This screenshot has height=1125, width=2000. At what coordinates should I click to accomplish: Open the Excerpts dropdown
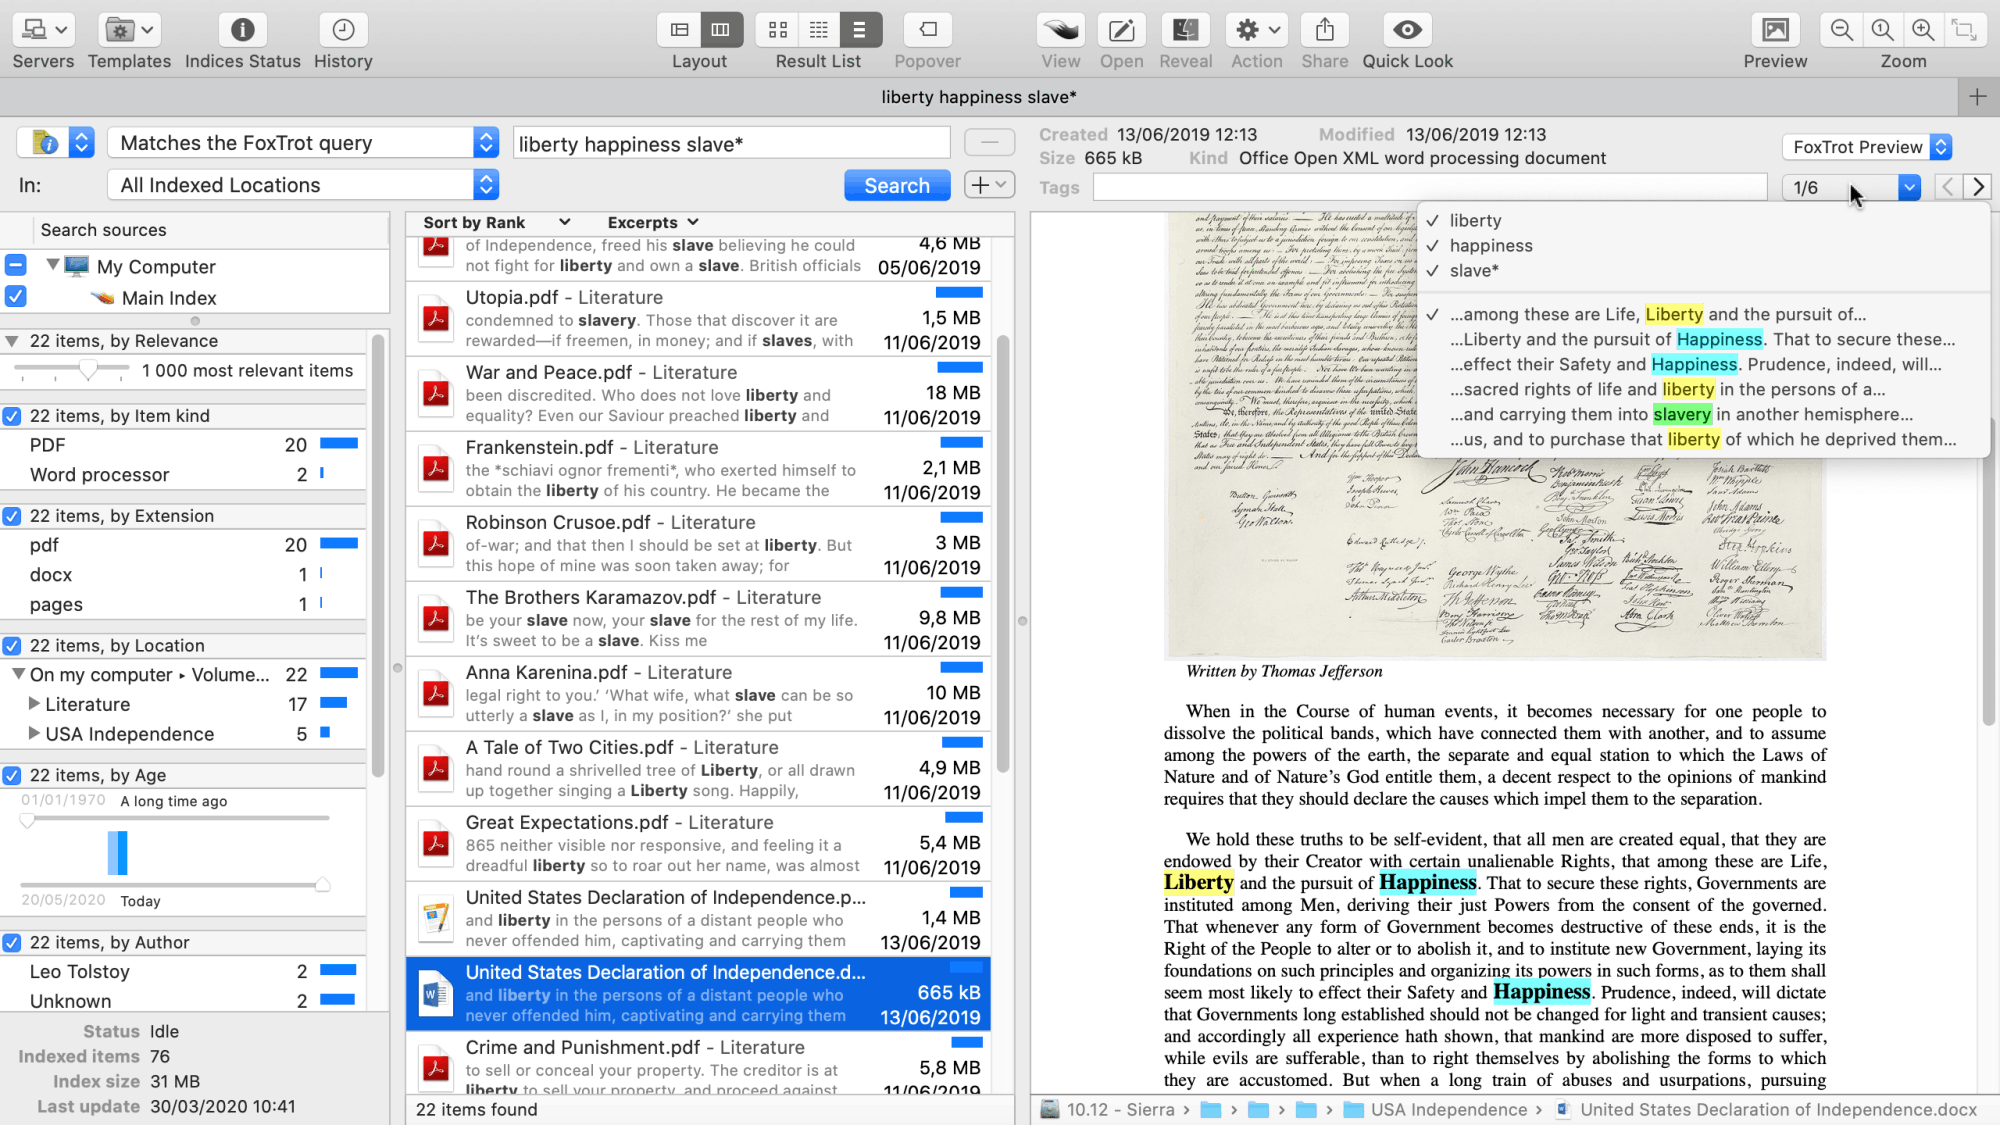tap(653, 222)
